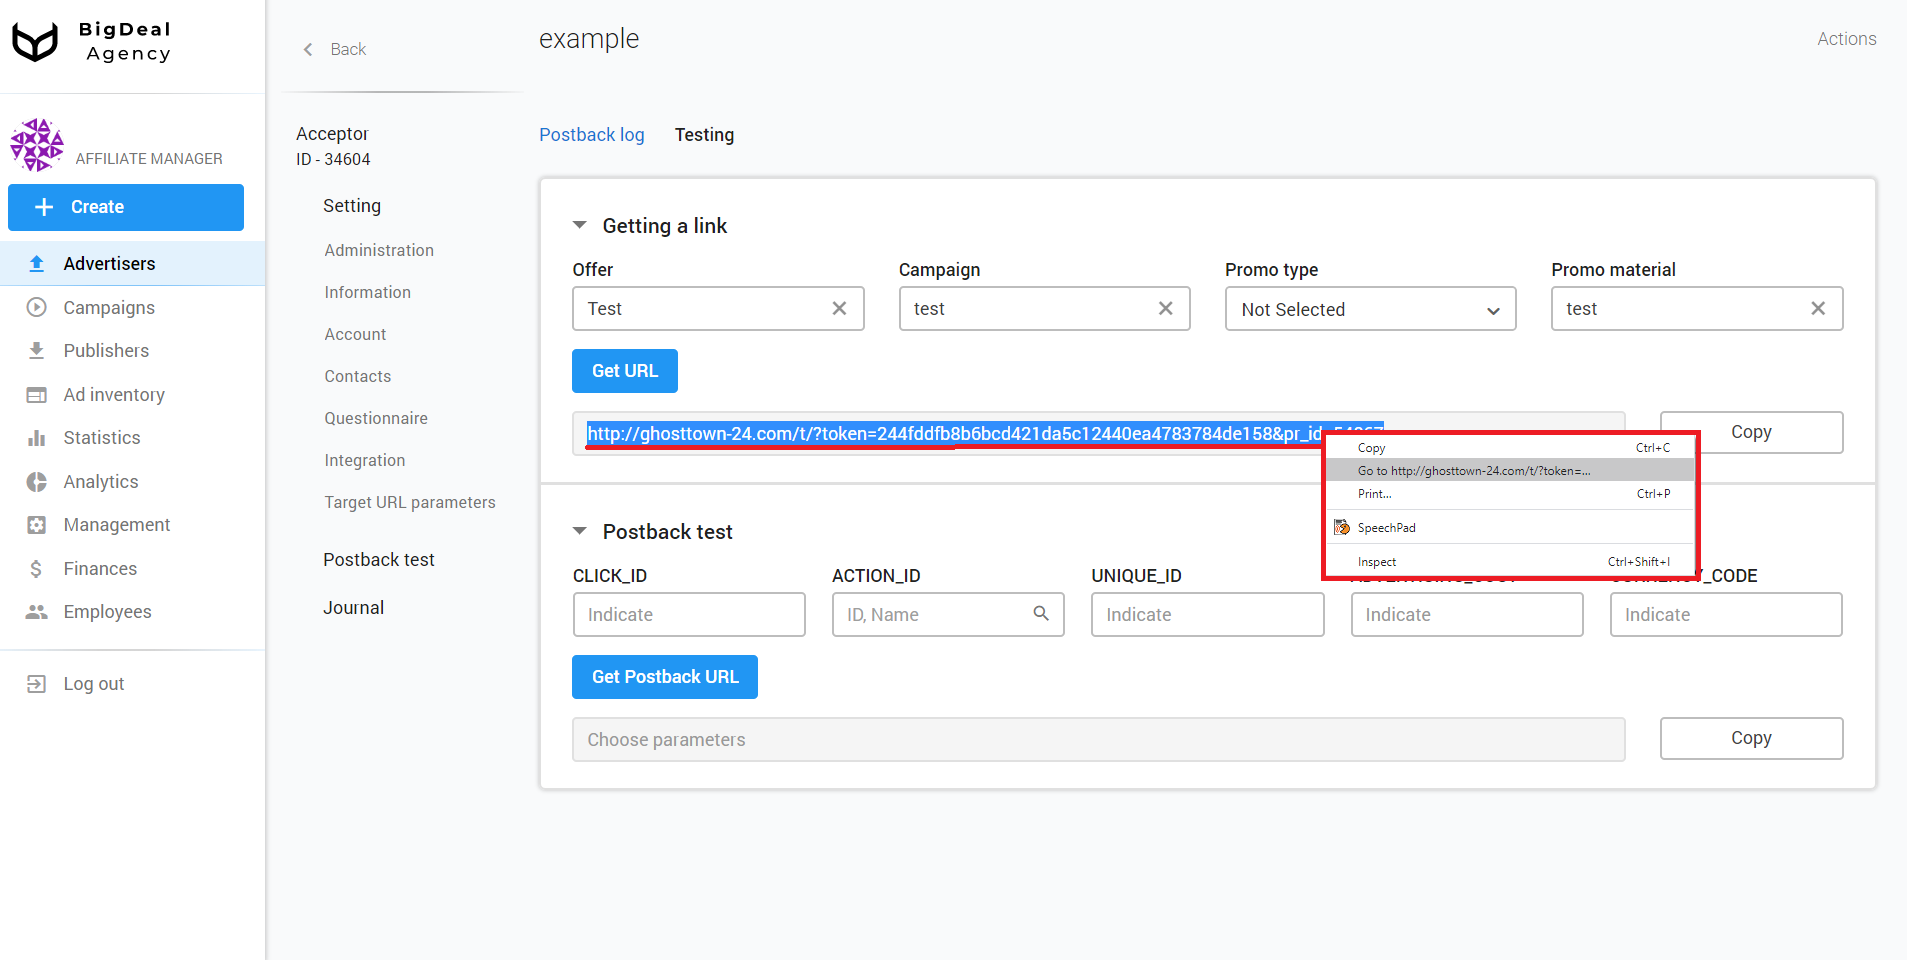The image size is (1907, 960).
Task: Click the Get URL button
Action: tap(624, 370)
